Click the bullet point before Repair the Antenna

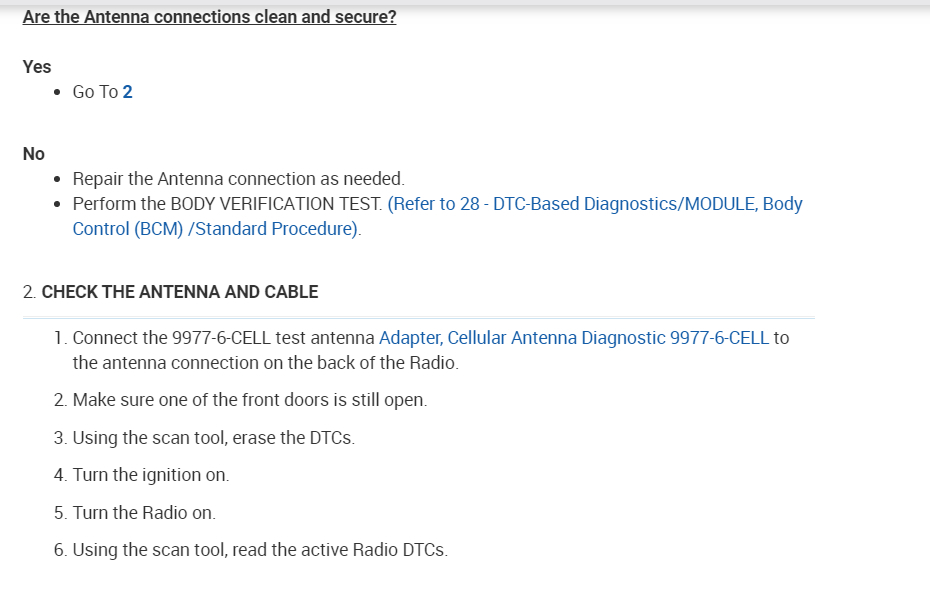pos(59,180)
